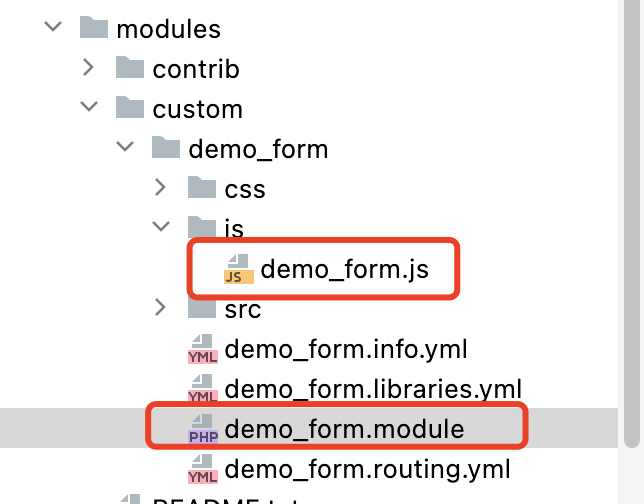Click the YML icon beside demo_form.info.yml
The height and width of the screenshot is (504, 644).
pyautogui.click(x=202, y=350)
